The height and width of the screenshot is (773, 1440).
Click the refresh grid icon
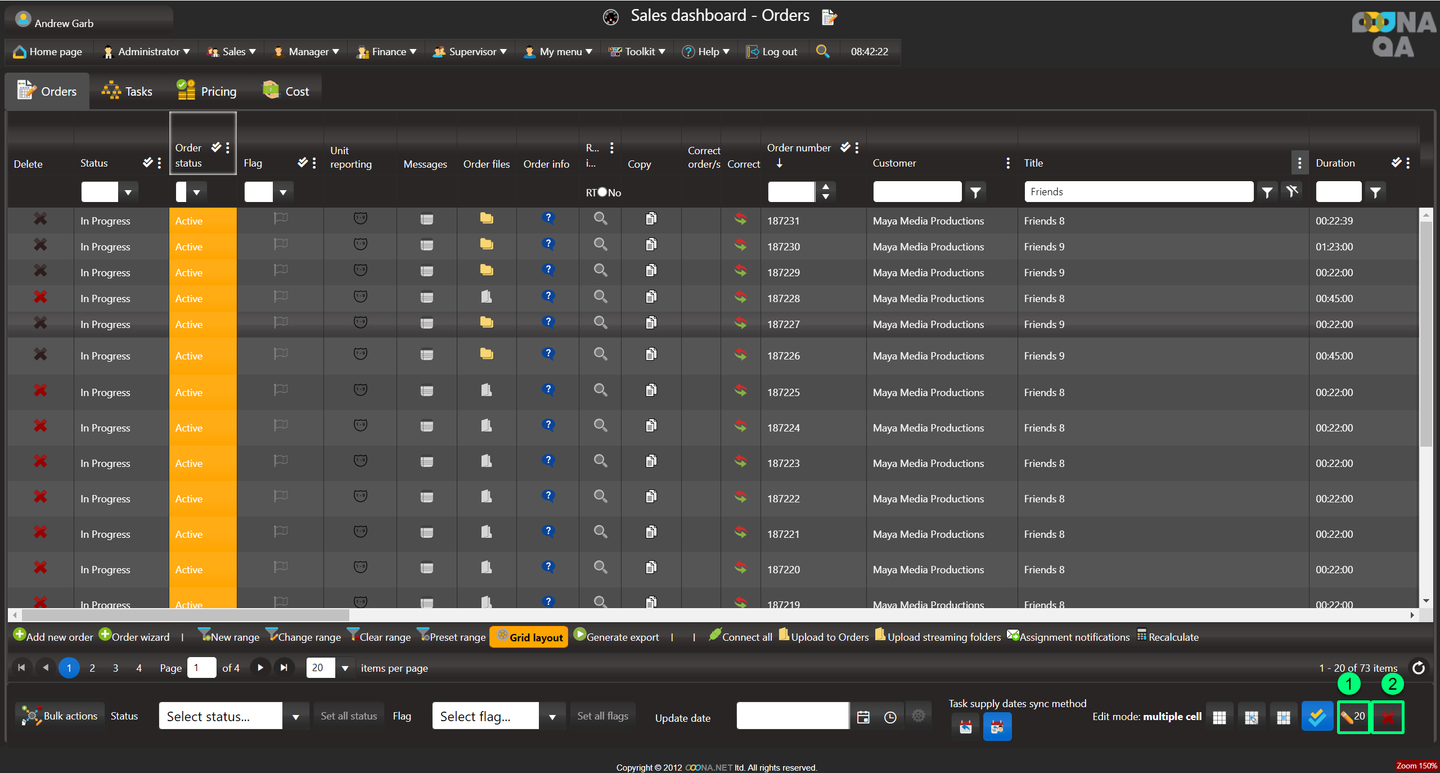point(1417,668)
